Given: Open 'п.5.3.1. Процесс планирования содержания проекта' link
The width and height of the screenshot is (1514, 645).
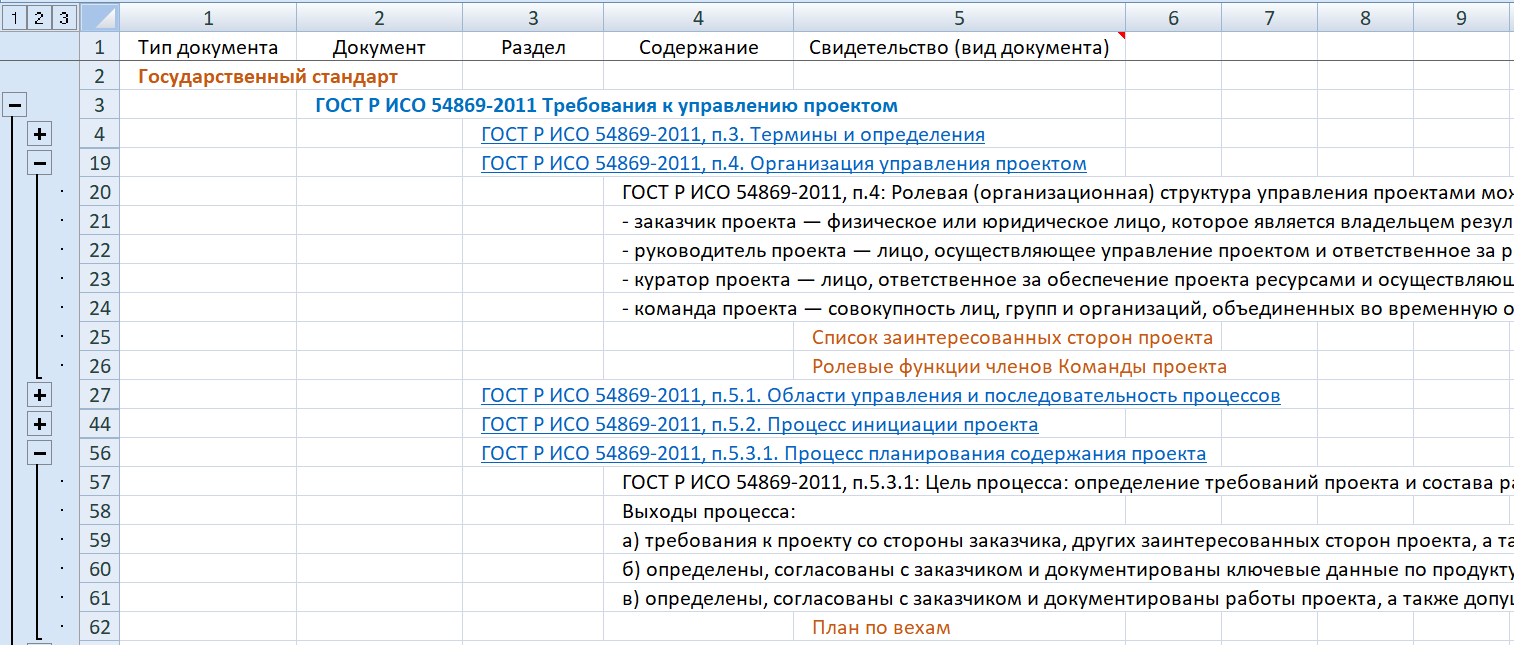Looking at the screenshot, I should (x=843, y=454).
